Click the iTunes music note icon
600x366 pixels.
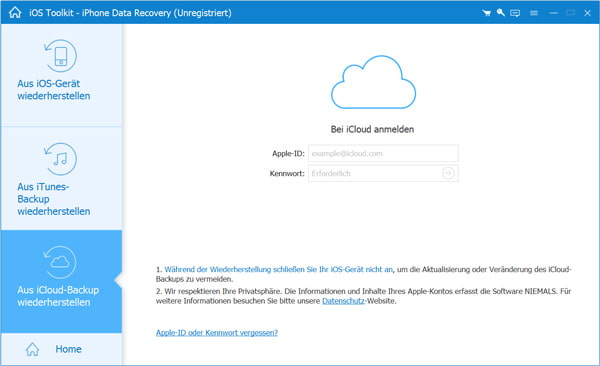[60, 159]
